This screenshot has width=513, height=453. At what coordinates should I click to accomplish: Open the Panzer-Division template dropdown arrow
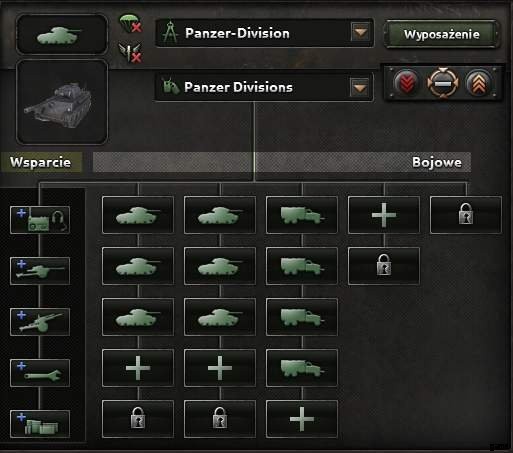tap(360, 33)
